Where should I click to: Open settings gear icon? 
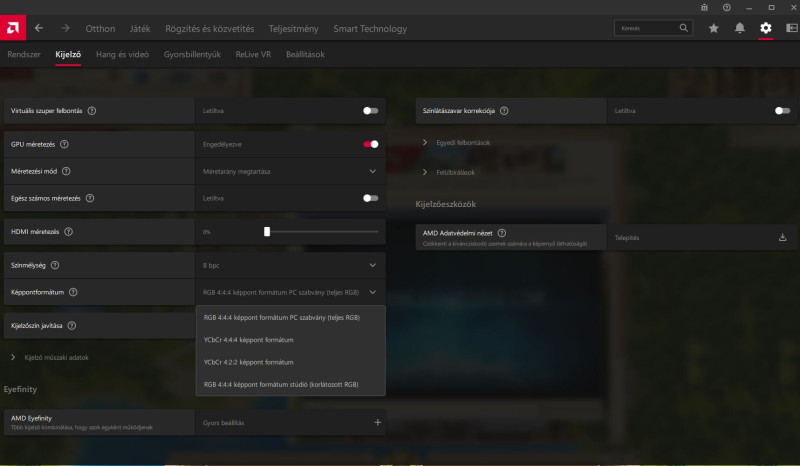click(x=766, y=28)
